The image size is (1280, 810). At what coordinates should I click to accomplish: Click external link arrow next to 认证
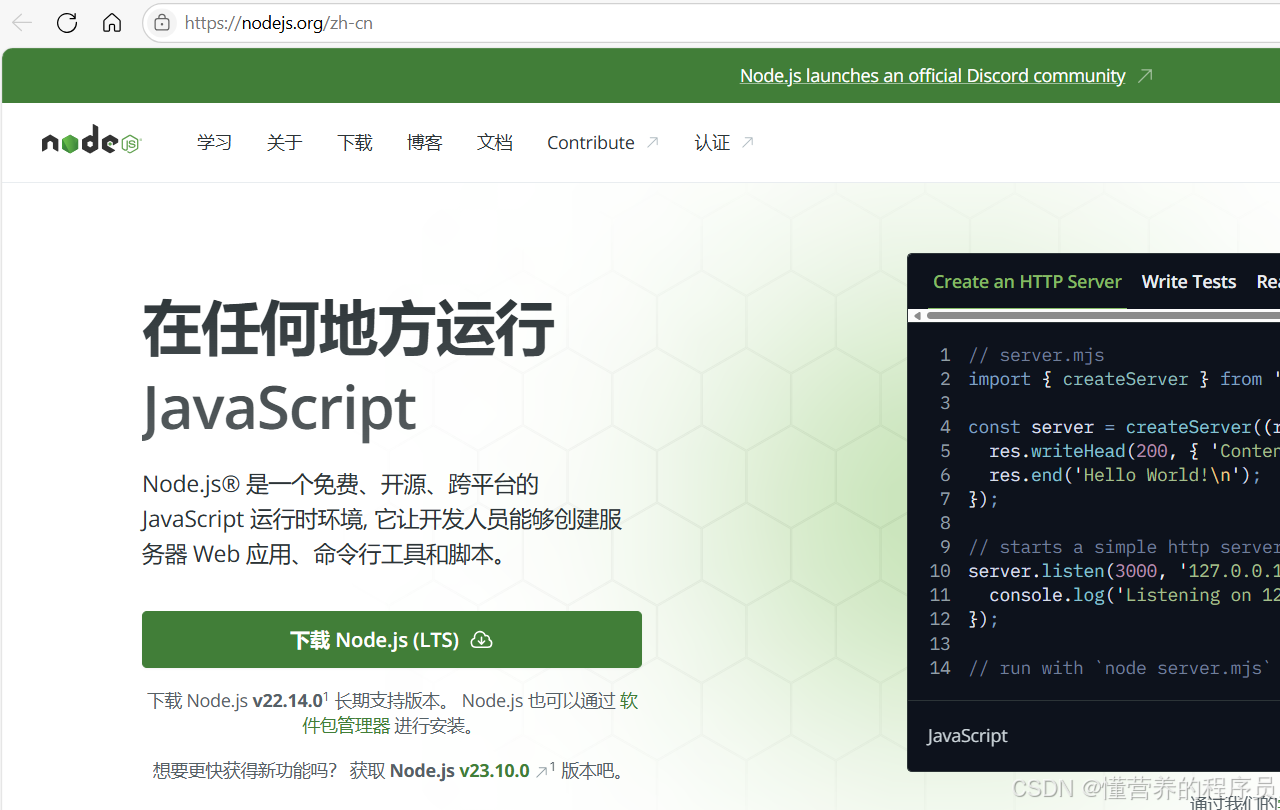click(x=747, y=143)
